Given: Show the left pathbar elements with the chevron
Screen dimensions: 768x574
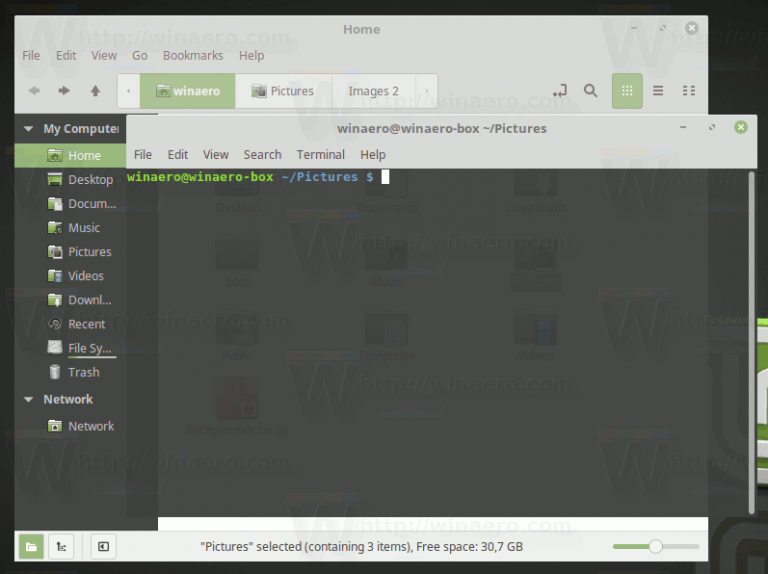Looking at the screenshot, I should tap(129, 91).
